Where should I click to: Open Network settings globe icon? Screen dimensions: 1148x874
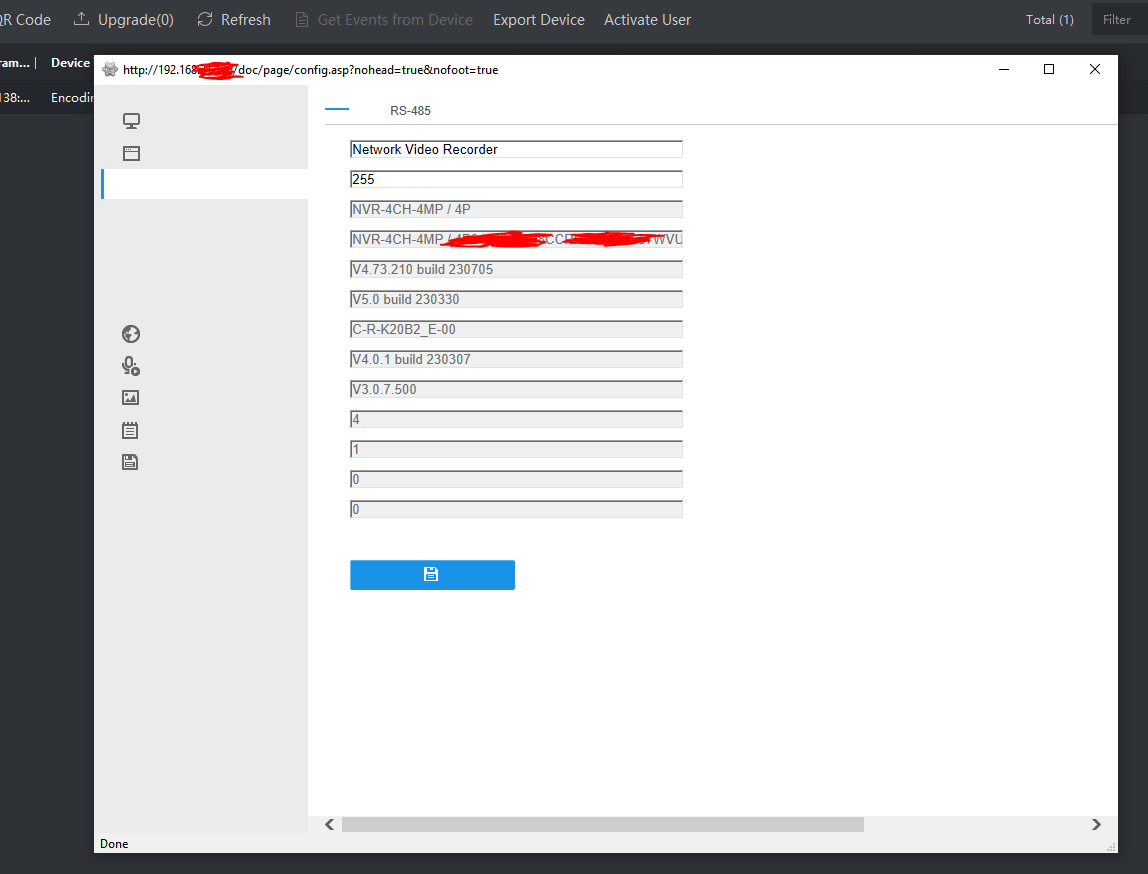pyautogui.click(x=130, y=334)
